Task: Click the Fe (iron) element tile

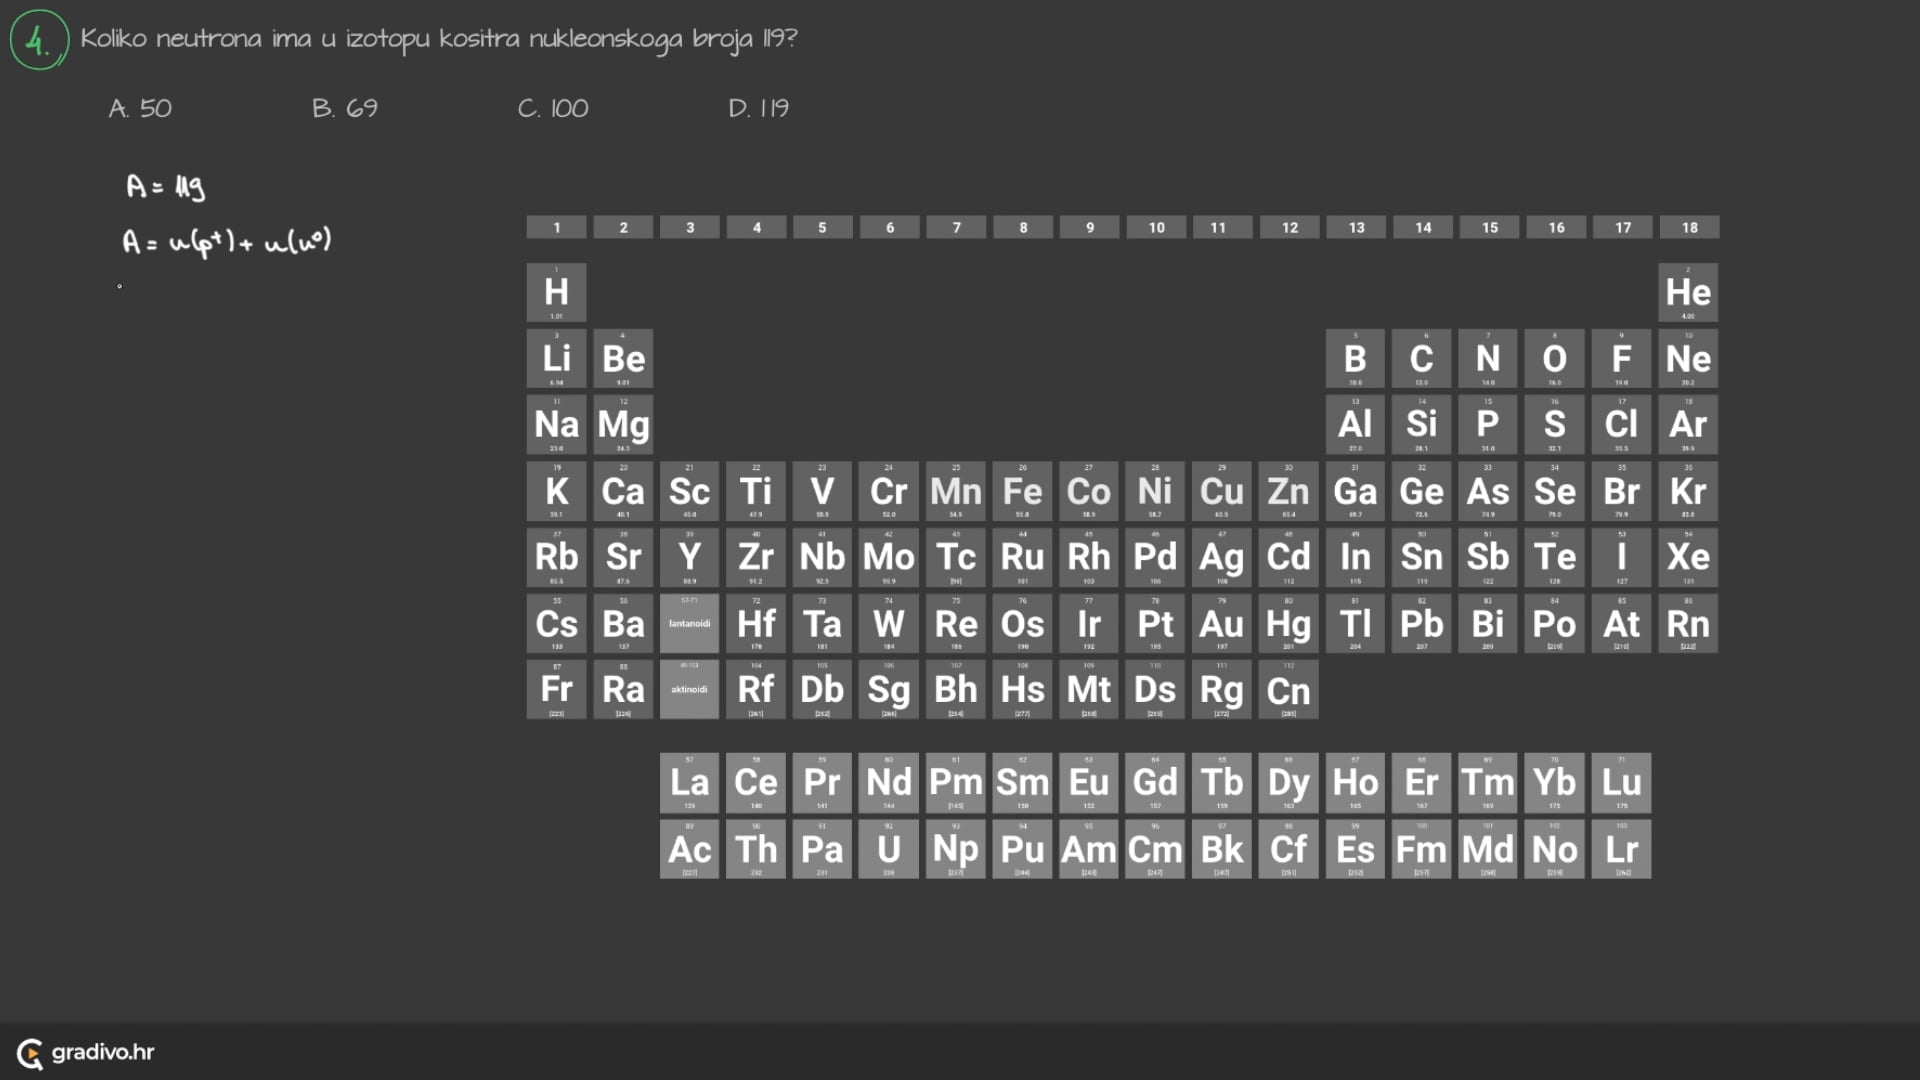Action: click(x=1022, y=491)
